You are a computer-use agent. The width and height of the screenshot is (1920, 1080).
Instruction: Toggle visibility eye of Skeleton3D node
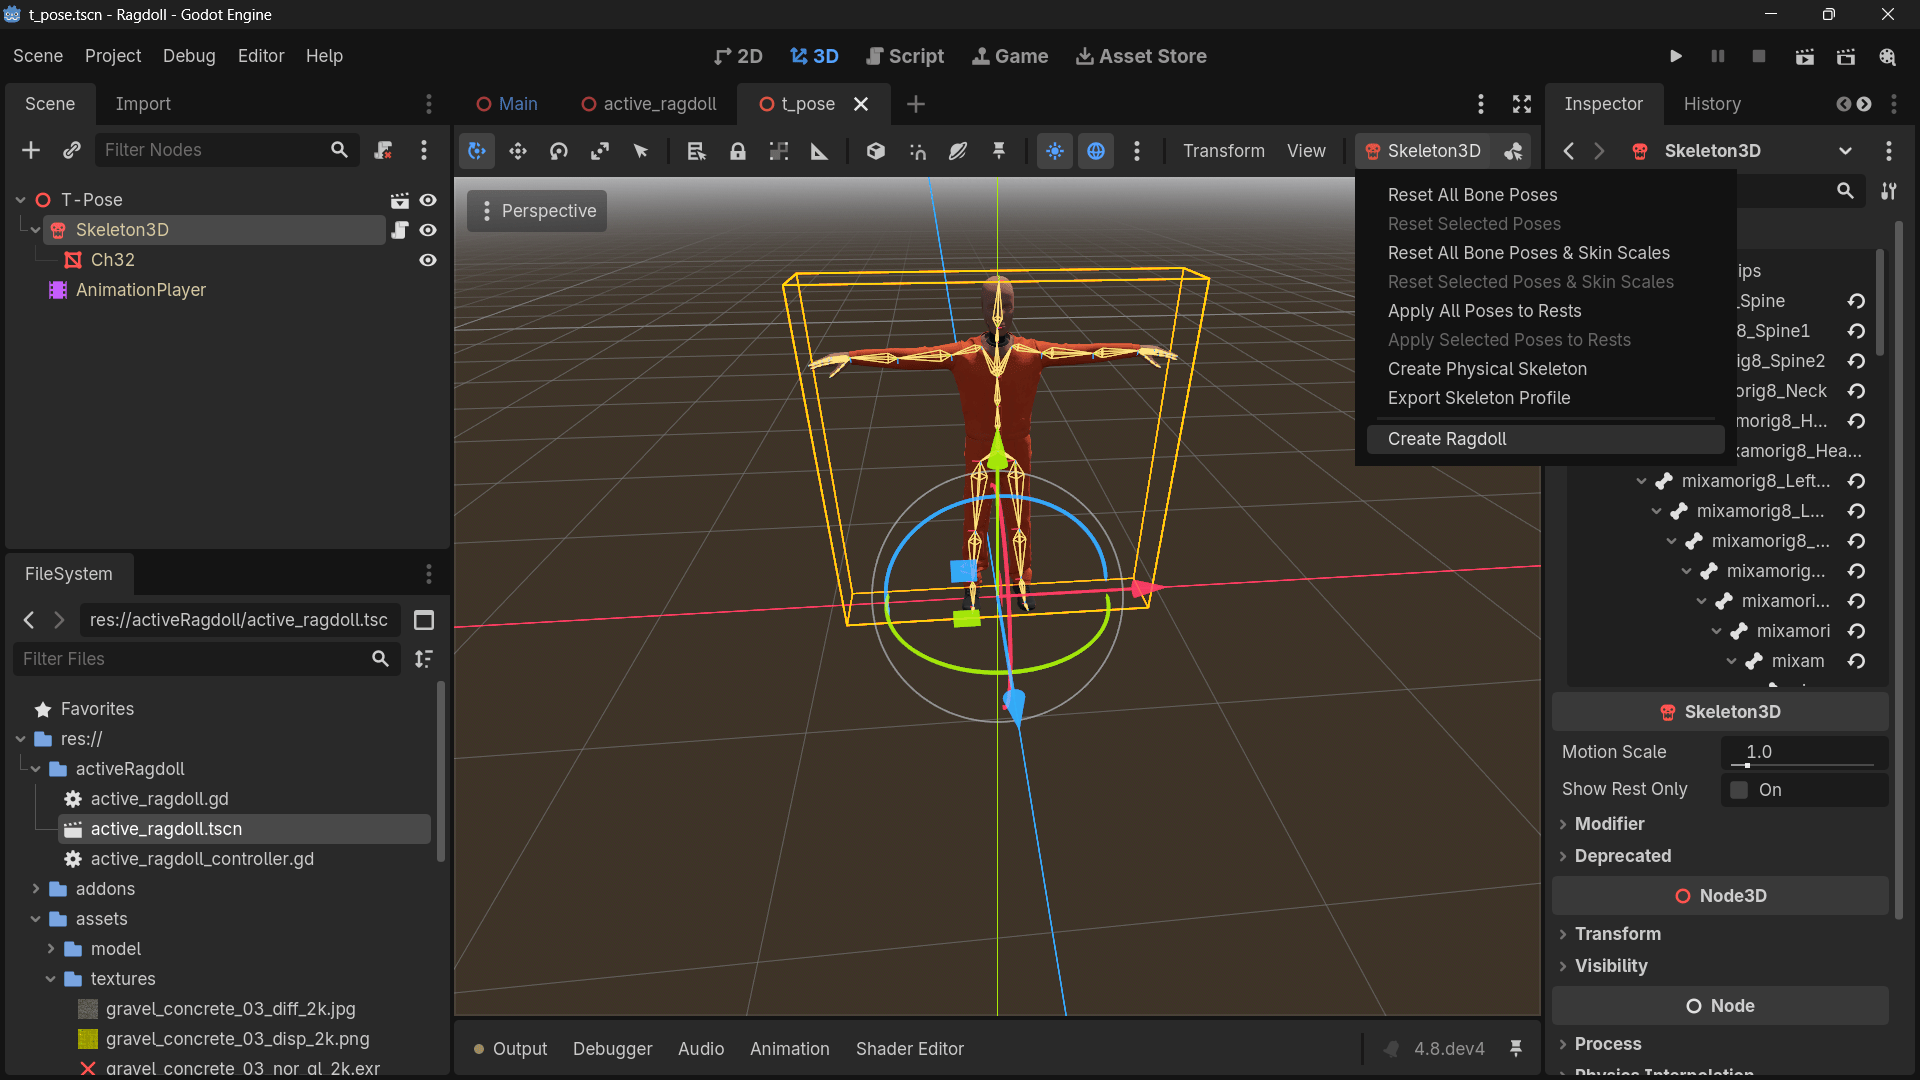(428, 230)
